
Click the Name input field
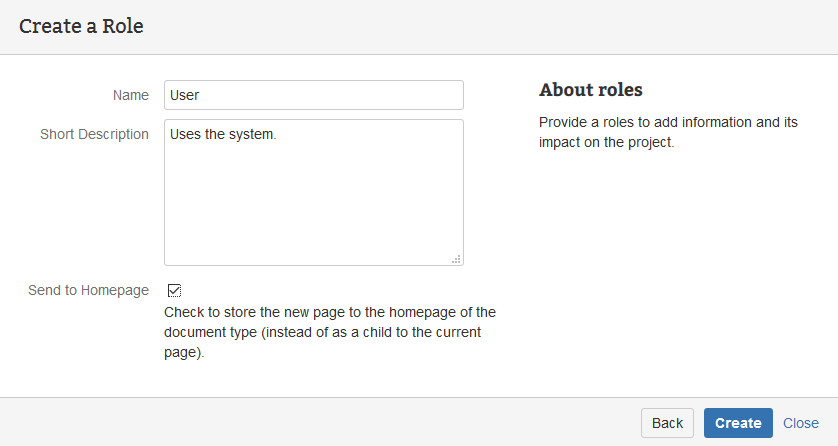click(313, 95)
